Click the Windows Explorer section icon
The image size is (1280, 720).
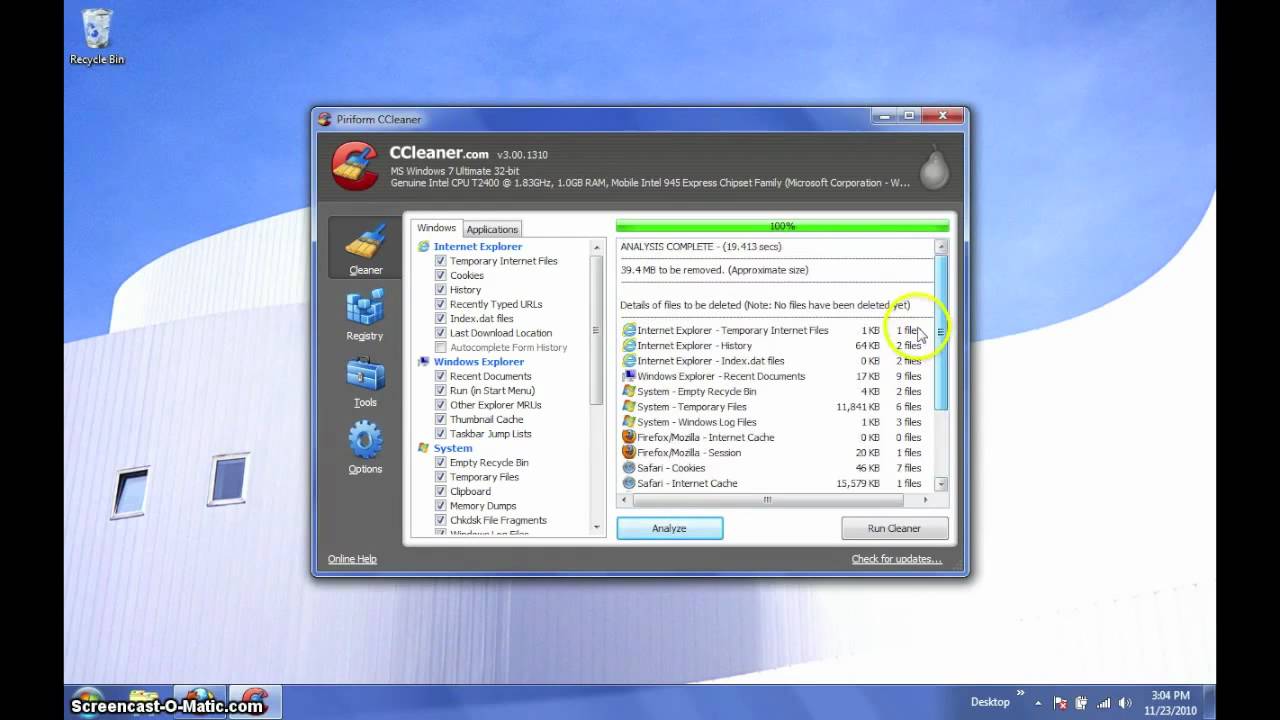[x=424, y=361]
